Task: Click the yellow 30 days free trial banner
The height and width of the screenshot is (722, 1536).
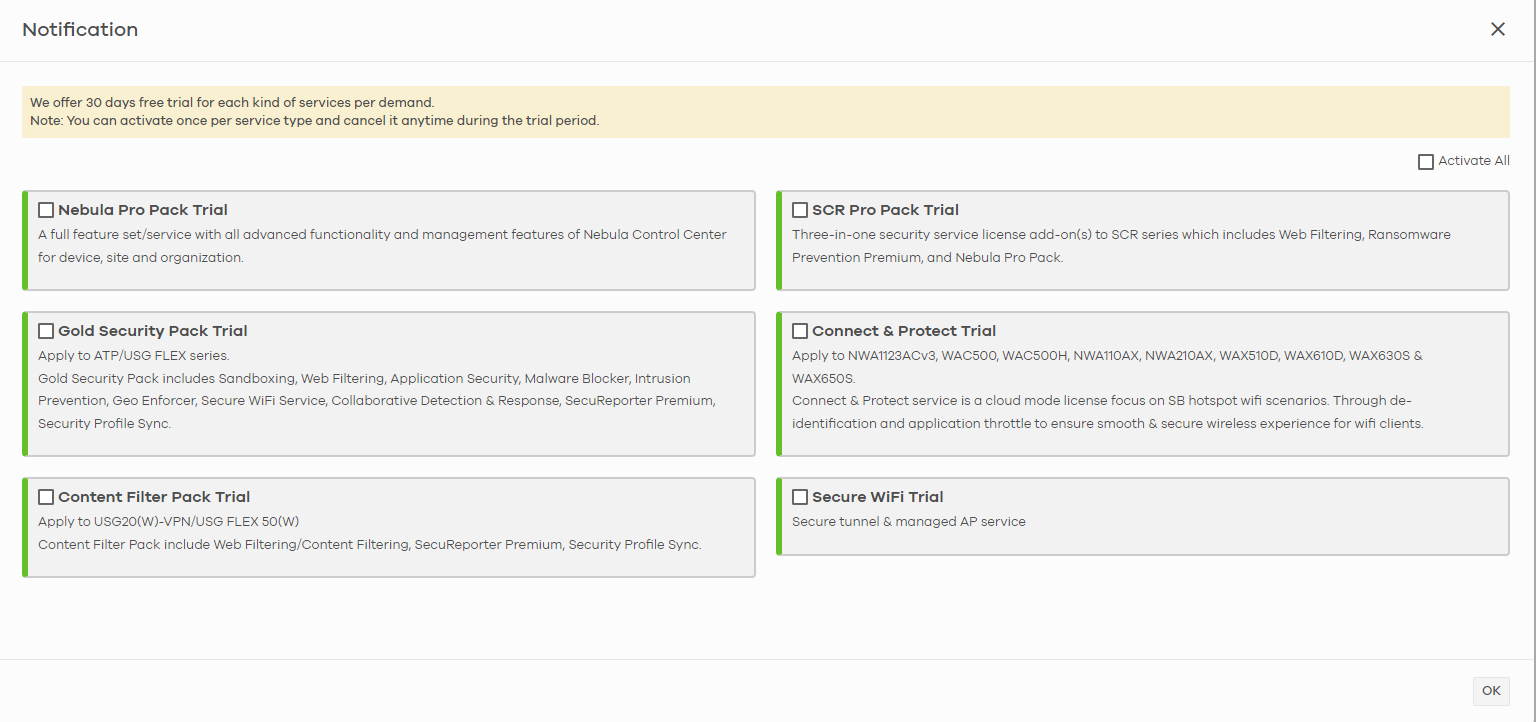Action: (x=765, y=112)
